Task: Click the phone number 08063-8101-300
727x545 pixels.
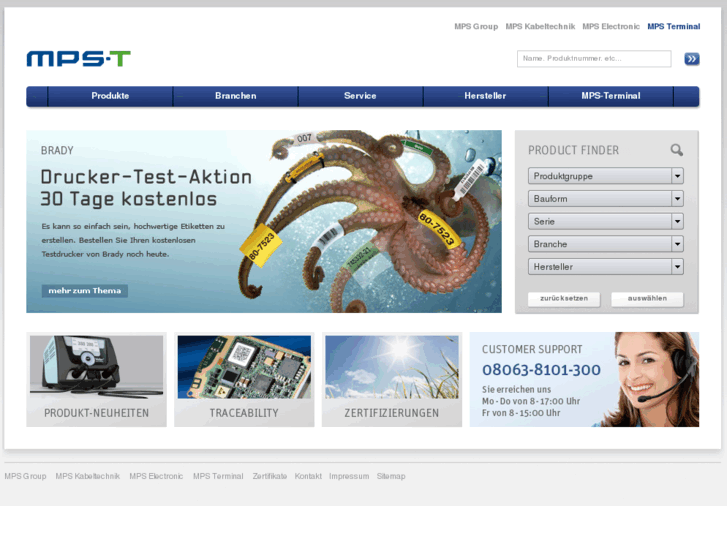Action: pyautogui.click(x=541, y=370)
